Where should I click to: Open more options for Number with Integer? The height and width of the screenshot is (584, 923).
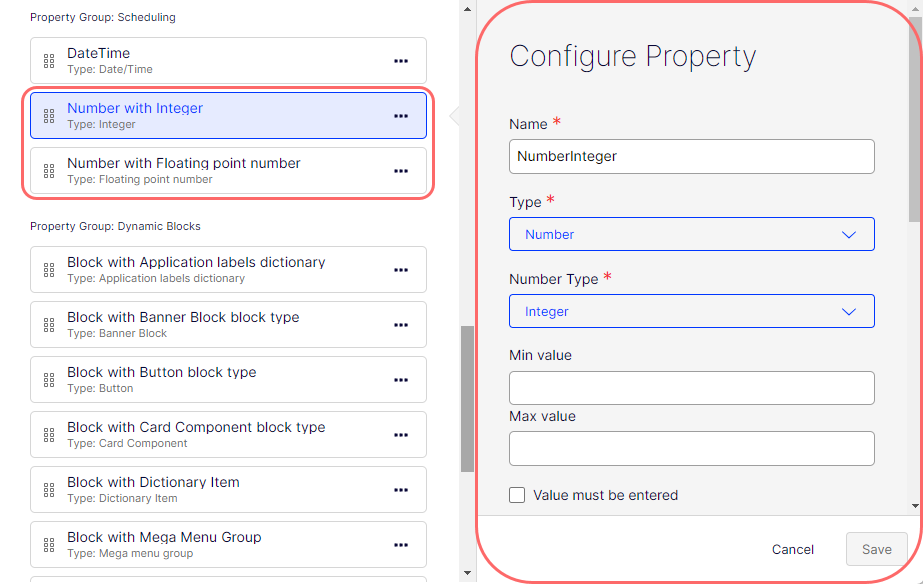(x=401, y=116)
